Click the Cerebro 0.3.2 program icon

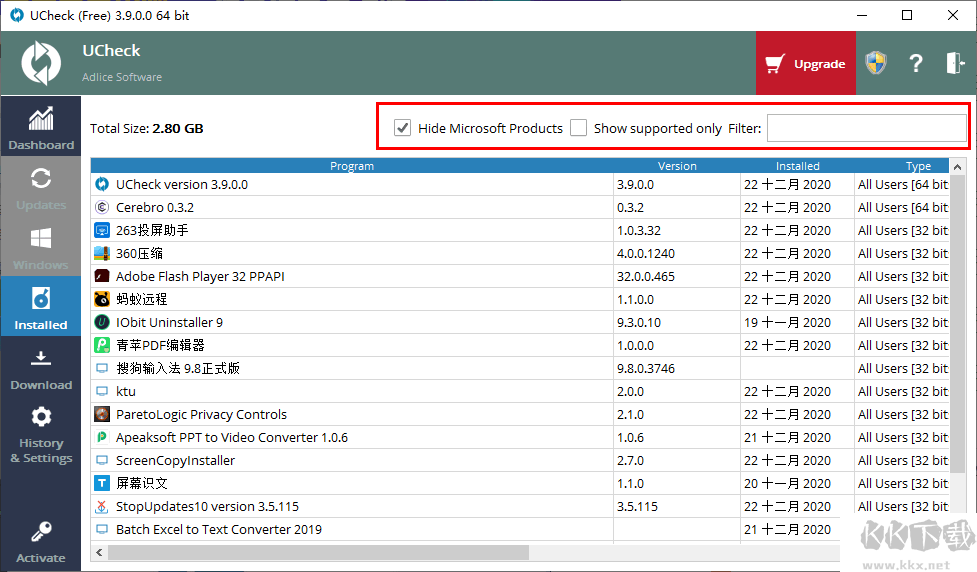pos(101,207)
